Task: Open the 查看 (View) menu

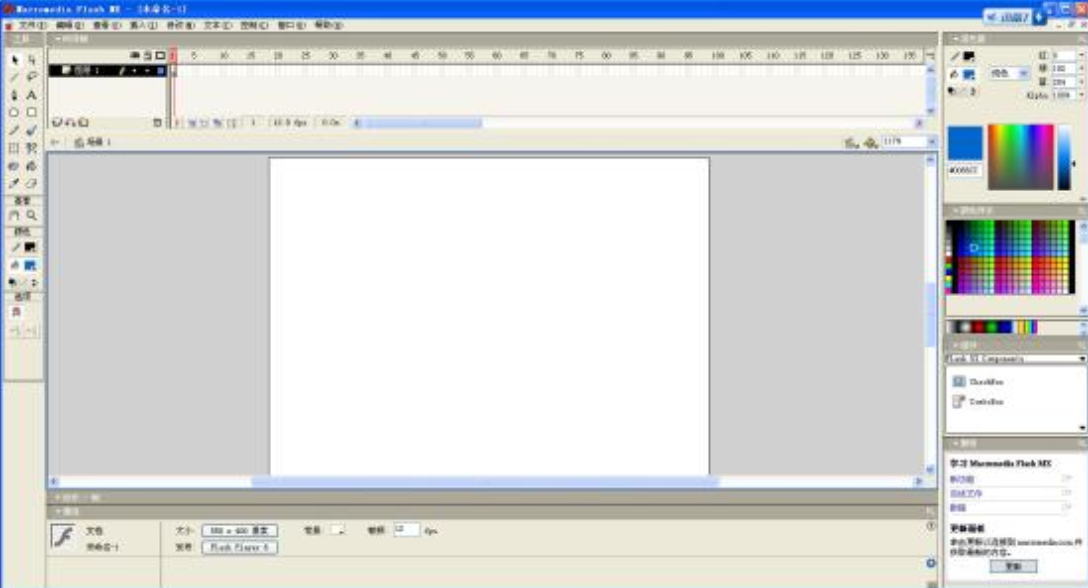Action: (x=107, y=25)
